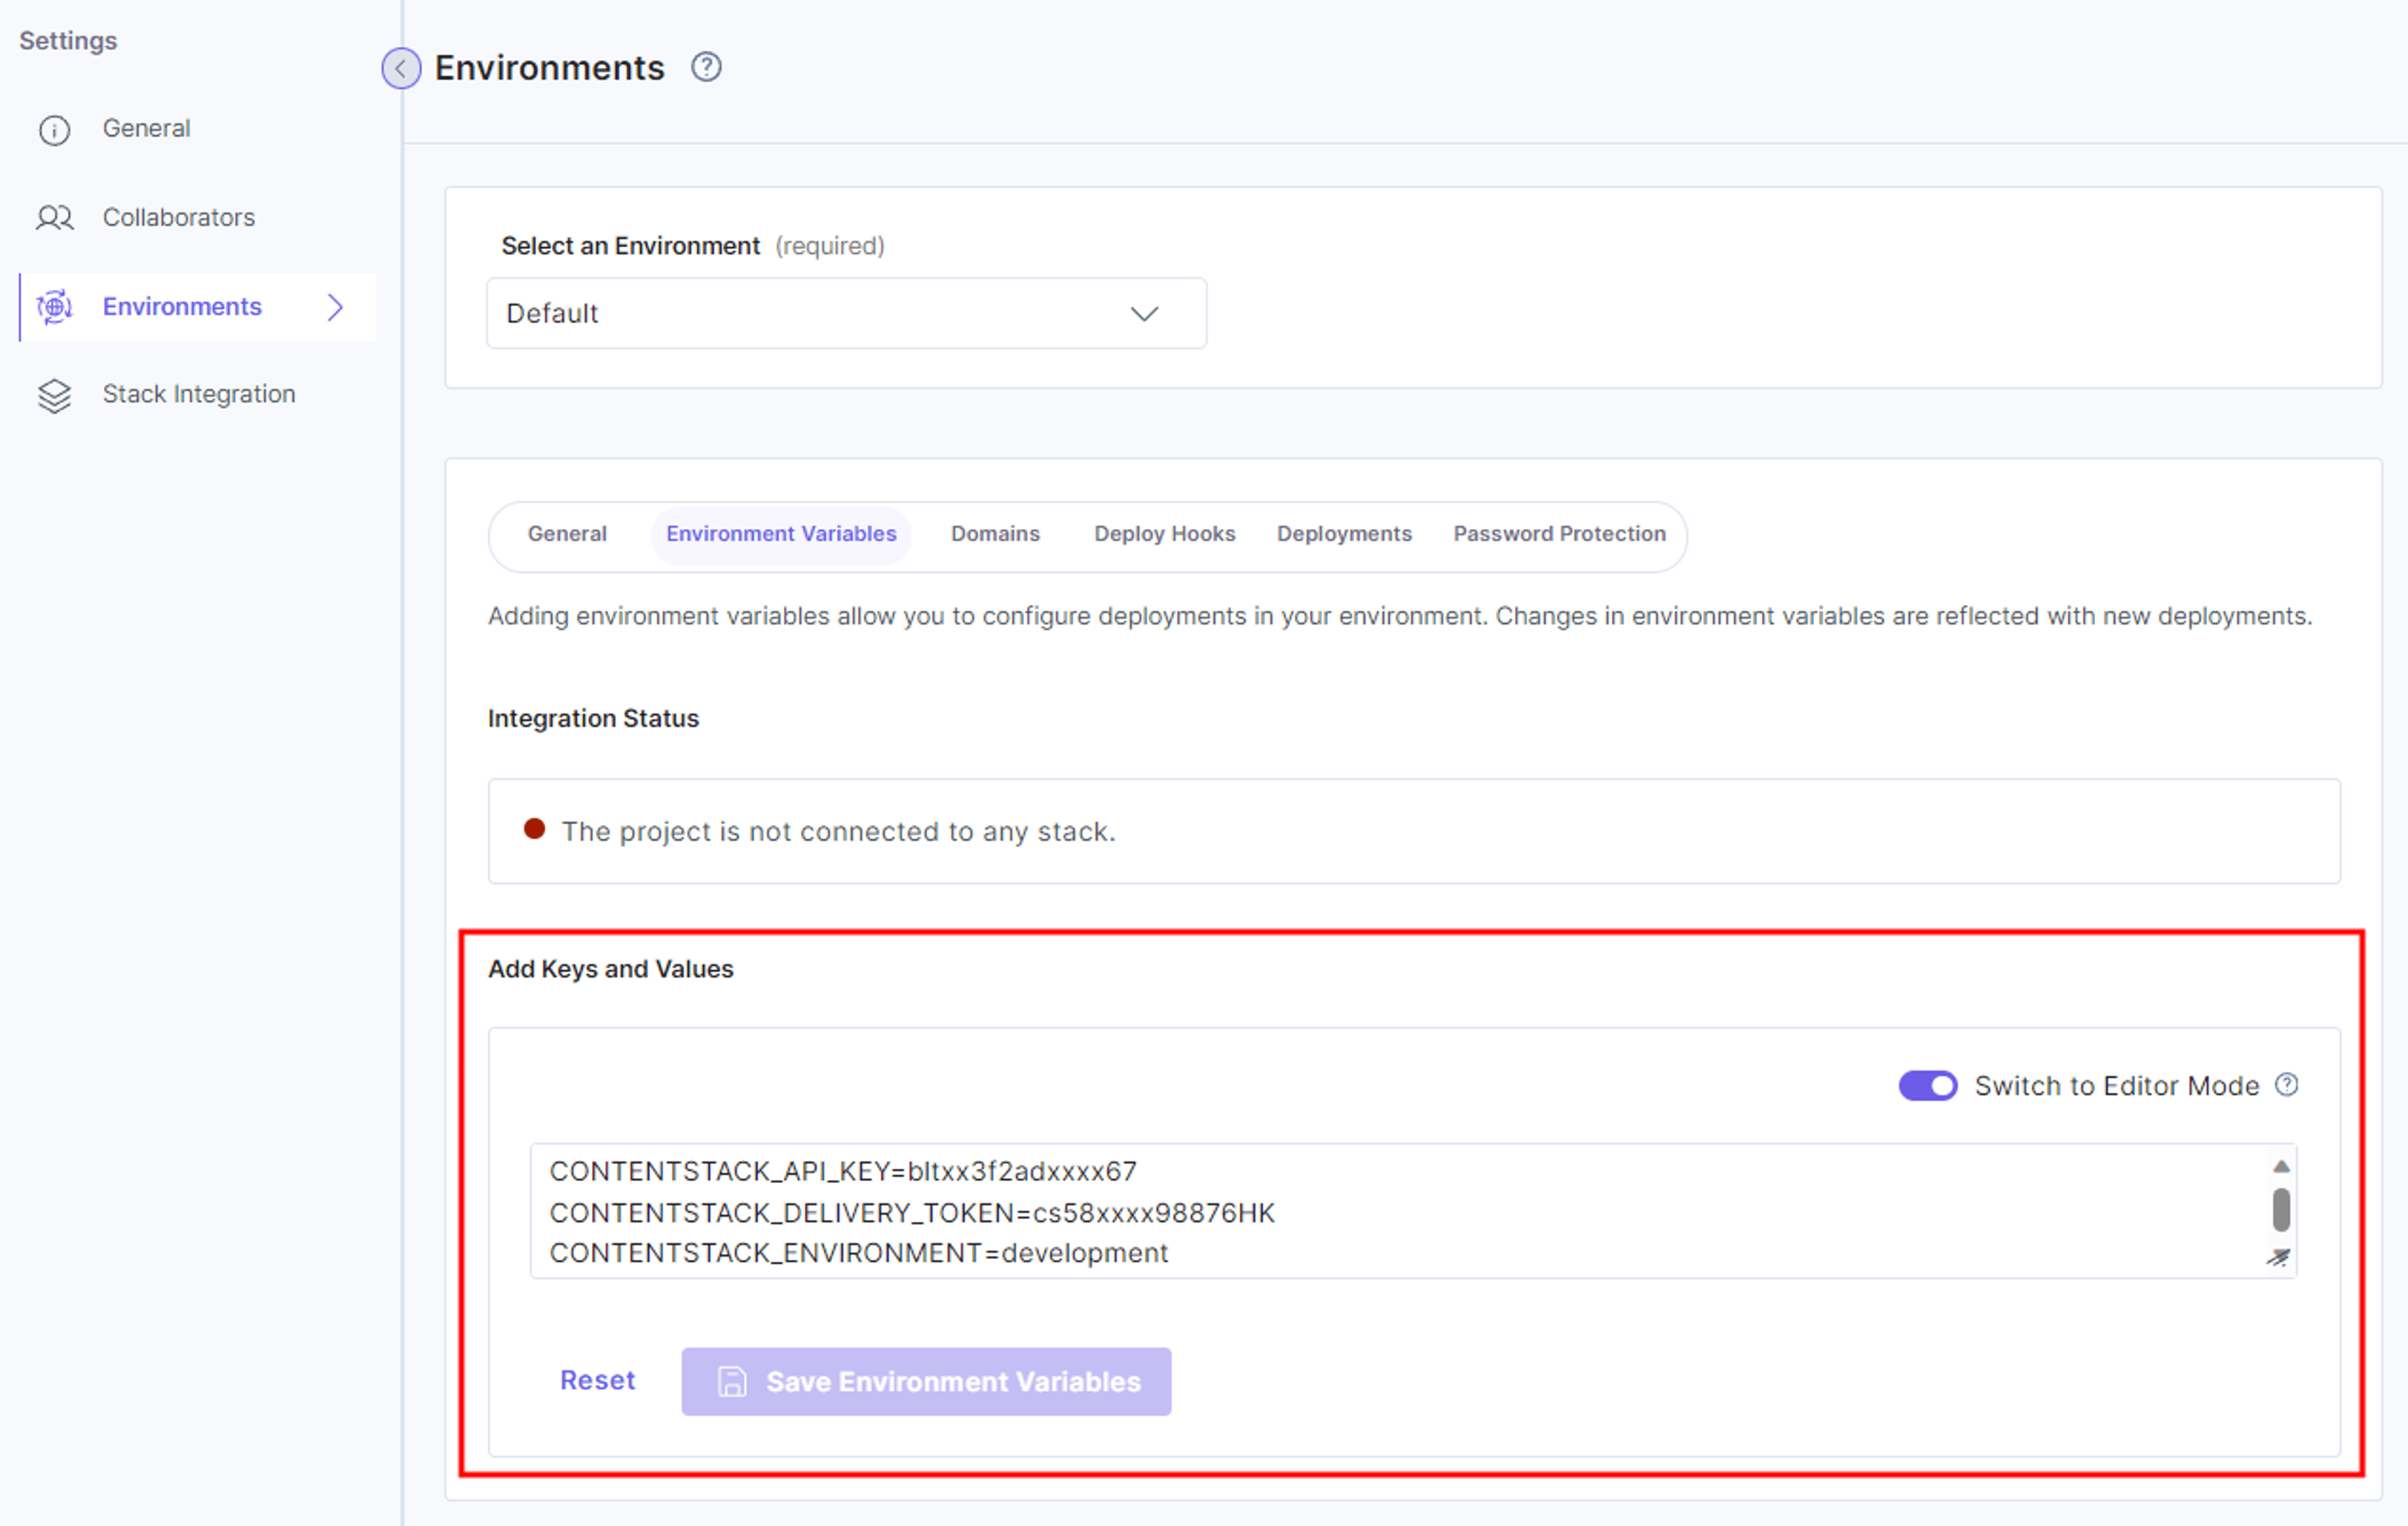2408x1526 pixels.
Task: Click the textarea resize handle
Action: [x=2279, y=1257]
